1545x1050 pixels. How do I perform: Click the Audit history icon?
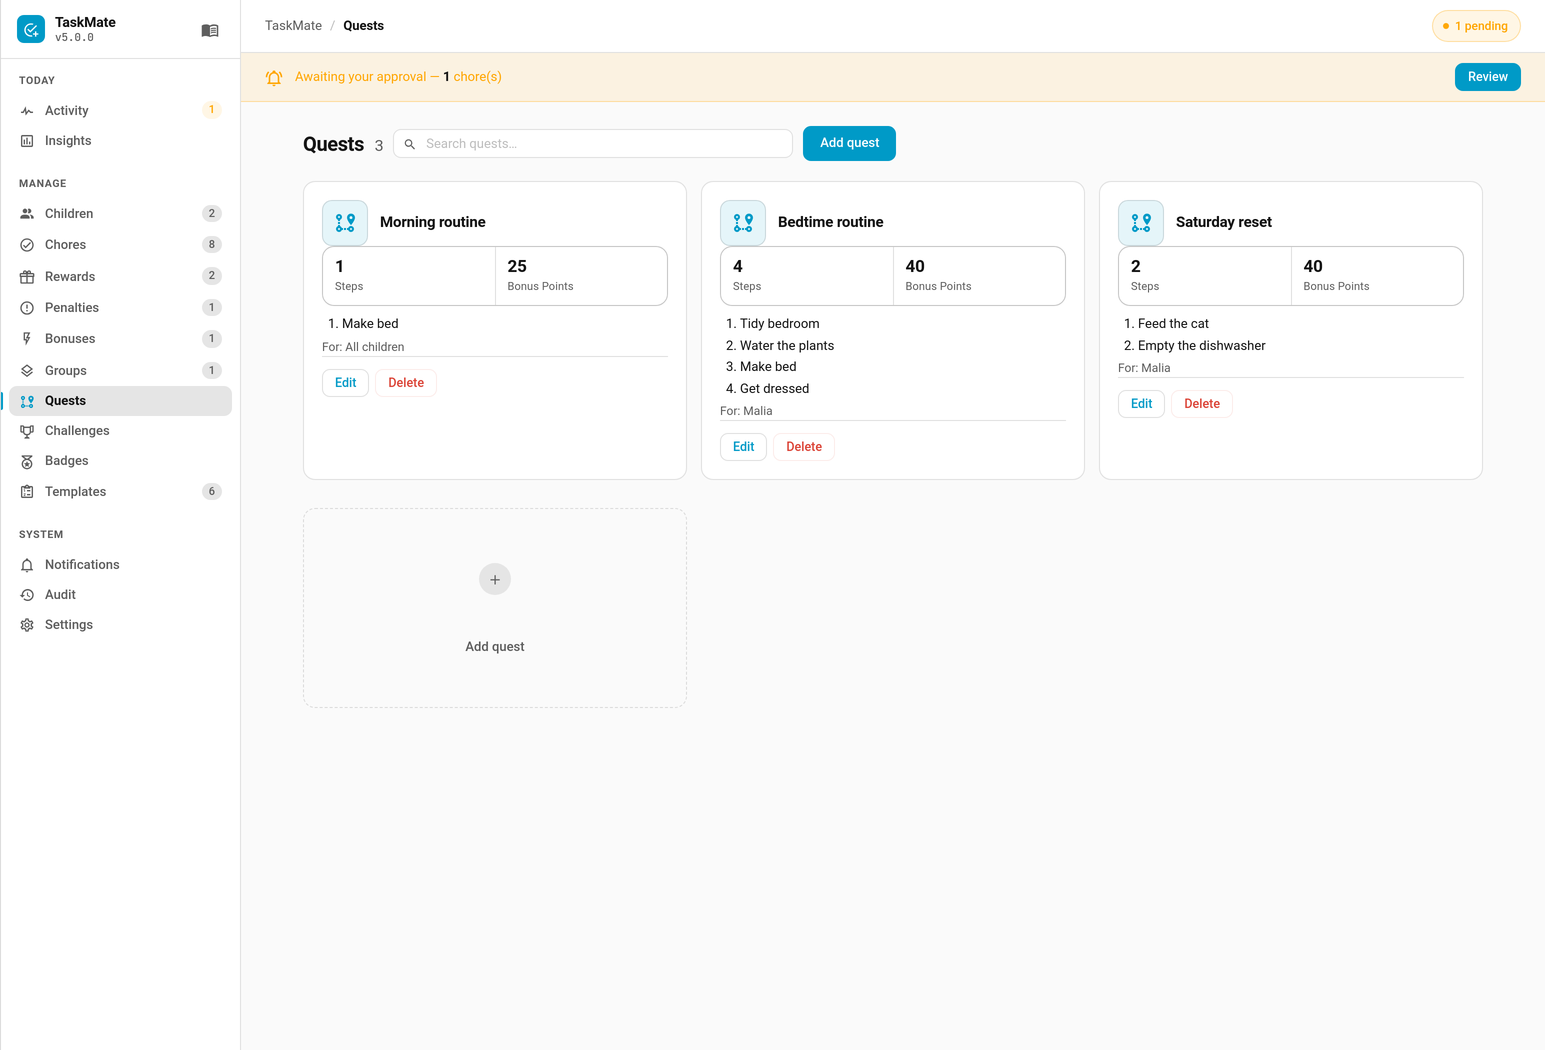(x=27, y=595)
